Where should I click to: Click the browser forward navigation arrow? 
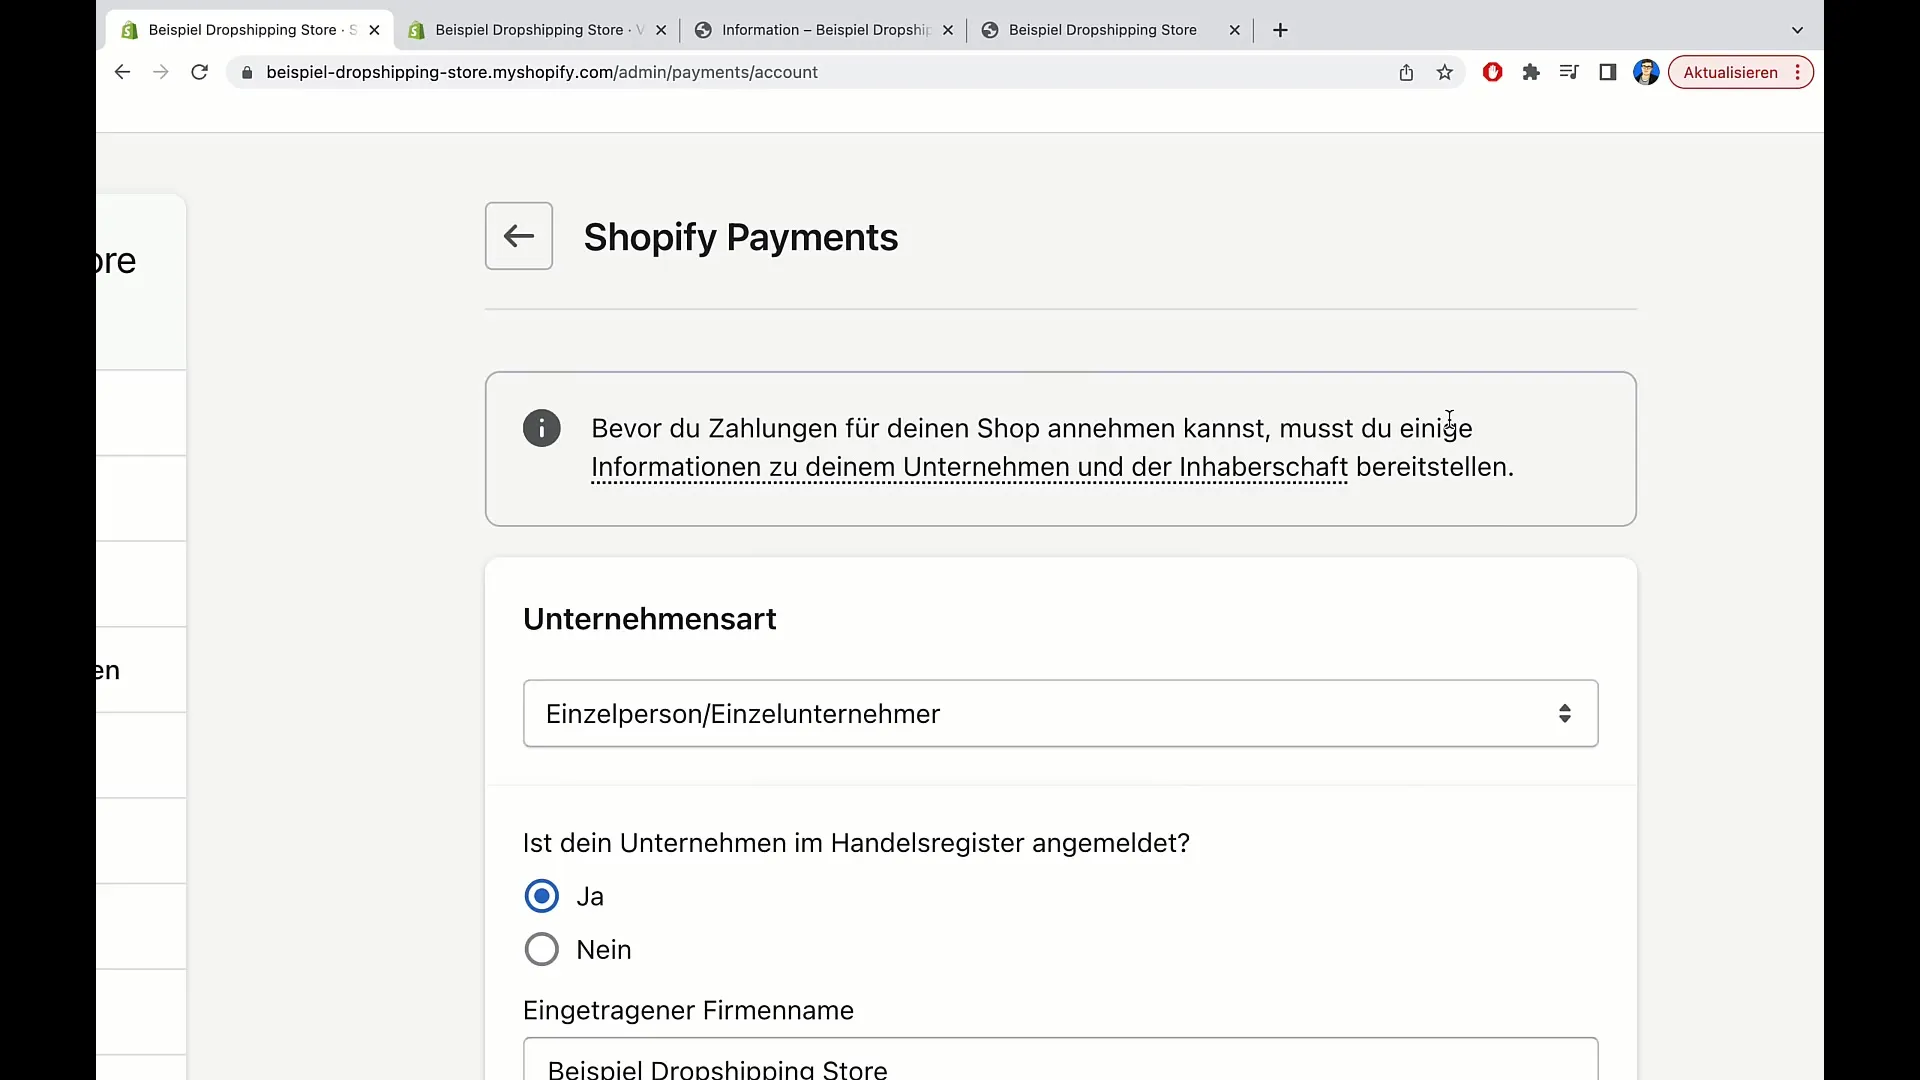(160, 72)
